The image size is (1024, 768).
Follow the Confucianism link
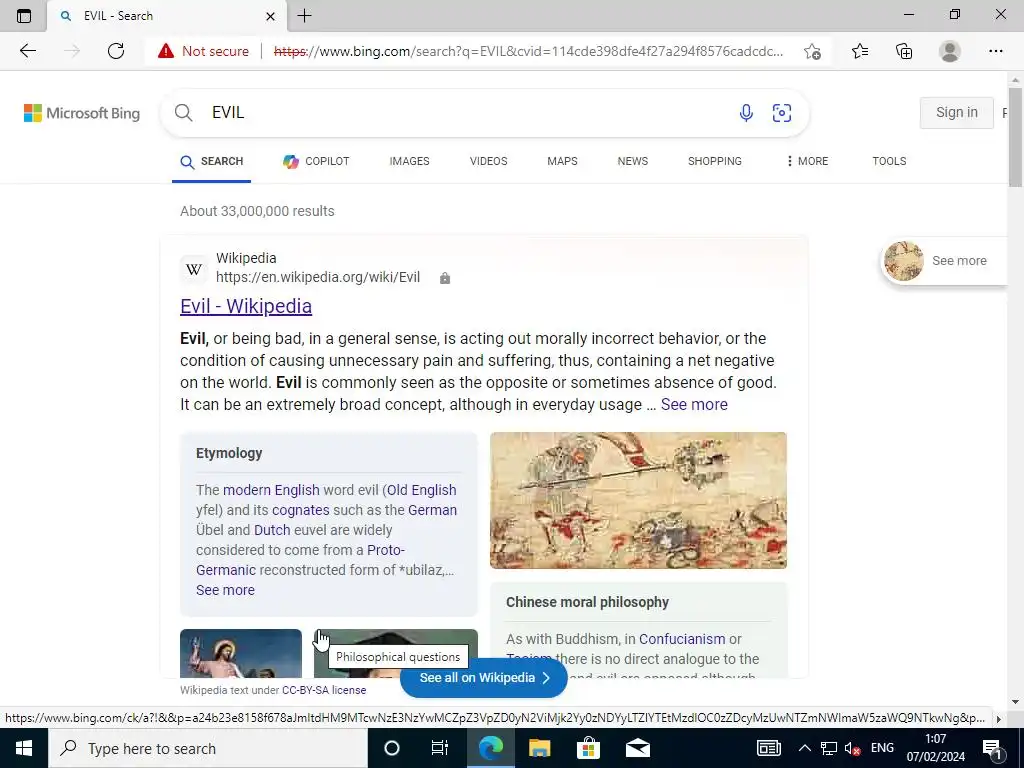click(x=682, y=639)
